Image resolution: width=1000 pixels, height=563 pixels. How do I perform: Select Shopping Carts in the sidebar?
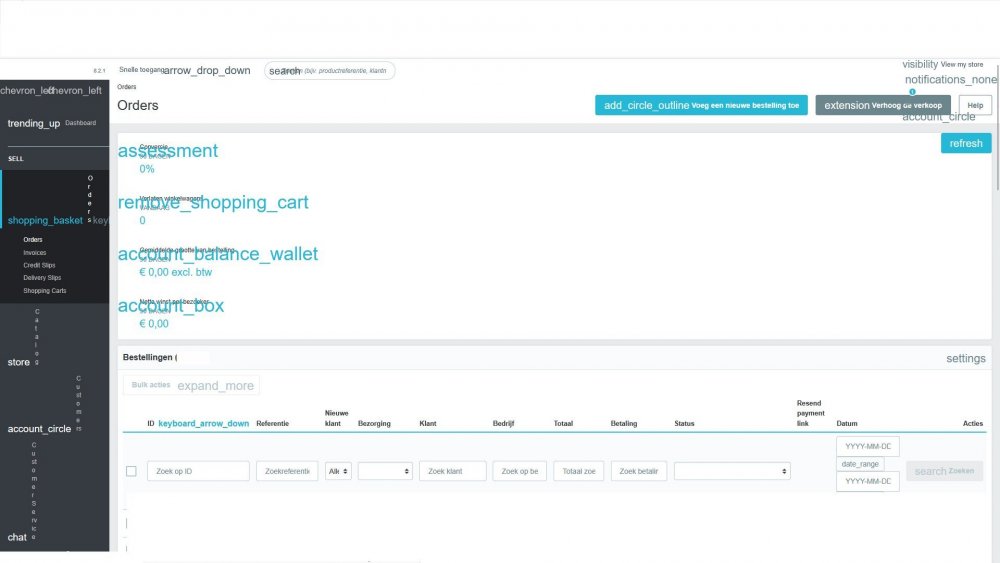[x=45, y=291]
